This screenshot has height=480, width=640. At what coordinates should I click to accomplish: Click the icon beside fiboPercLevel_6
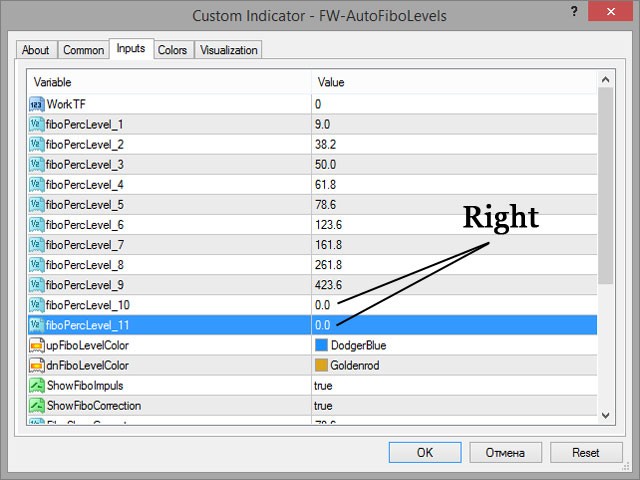tap(36, 224)
